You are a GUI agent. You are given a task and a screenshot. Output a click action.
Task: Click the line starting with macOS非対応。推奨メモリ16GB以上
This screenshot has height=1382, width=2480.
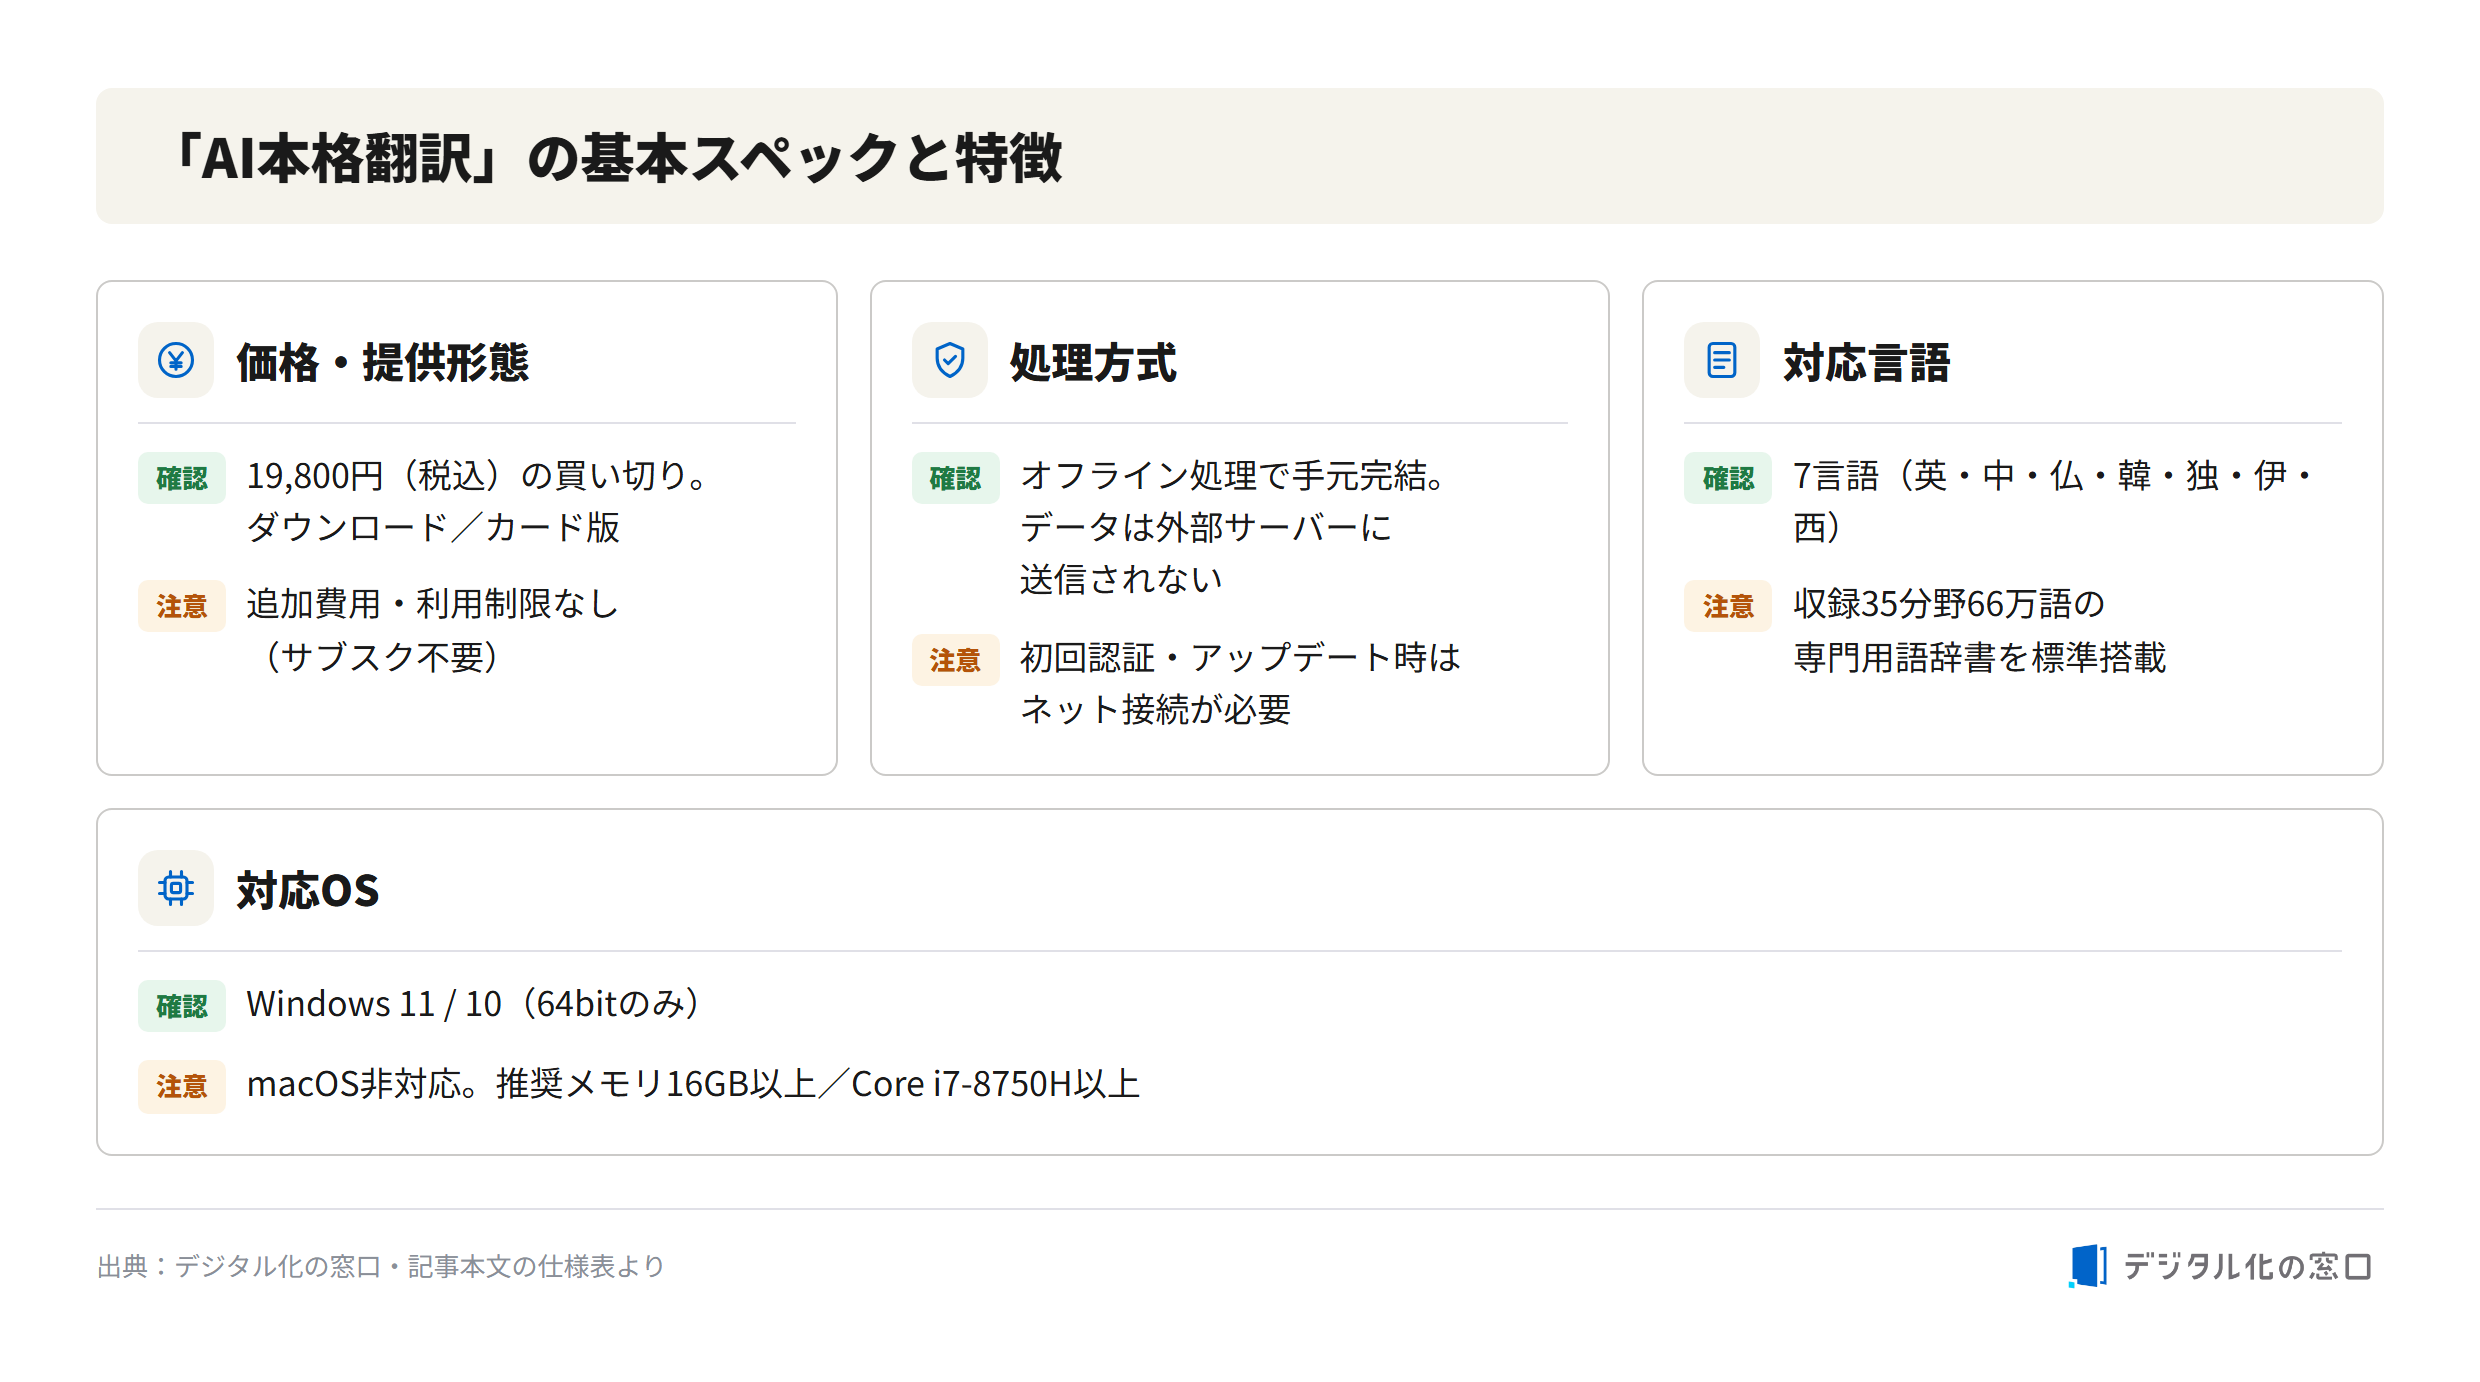(693, 1084)
